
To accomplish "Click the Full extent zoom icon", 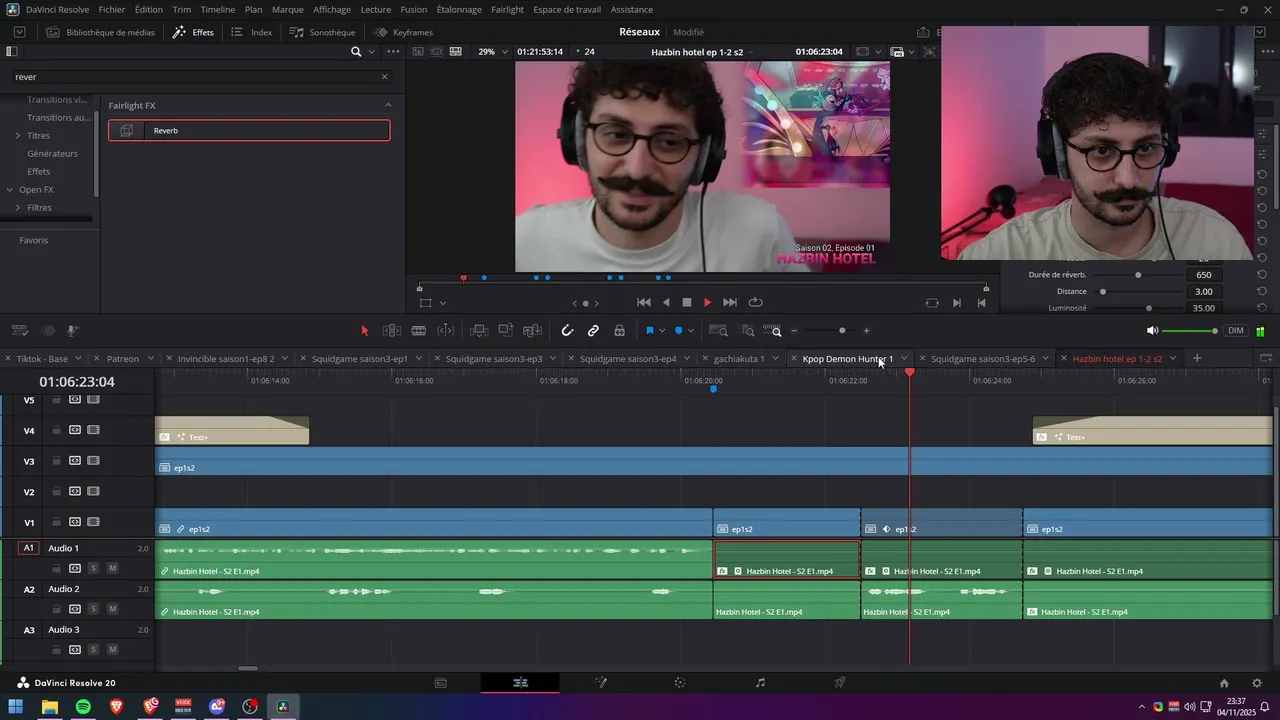I will [x=718, y=331].
